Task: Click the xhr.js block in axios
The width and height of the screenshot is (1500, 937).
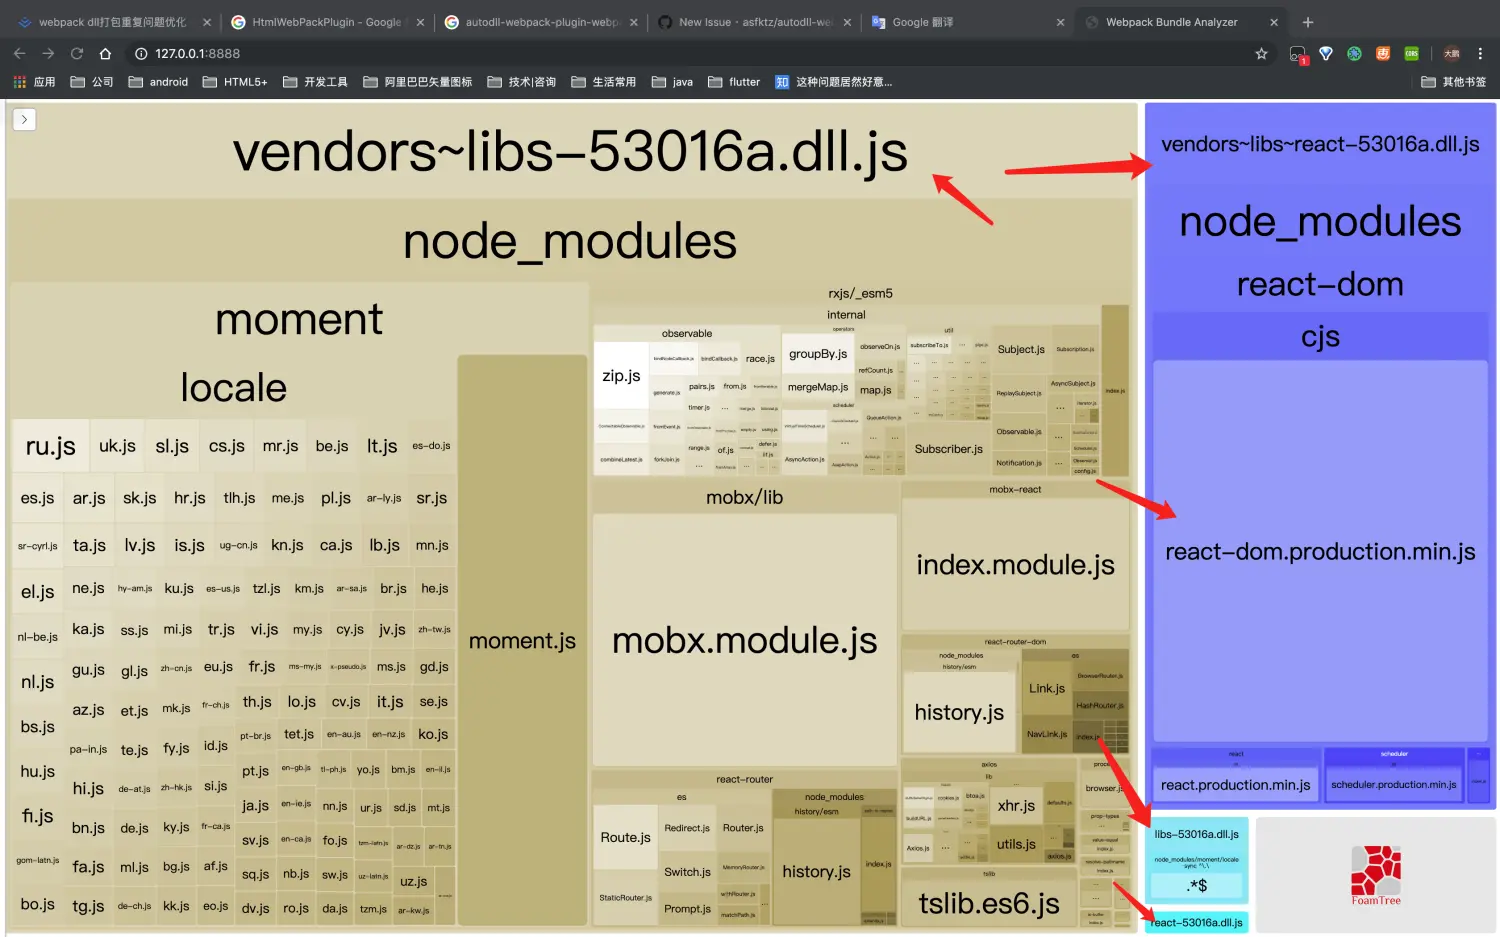Action: [x=1016, y=806]
